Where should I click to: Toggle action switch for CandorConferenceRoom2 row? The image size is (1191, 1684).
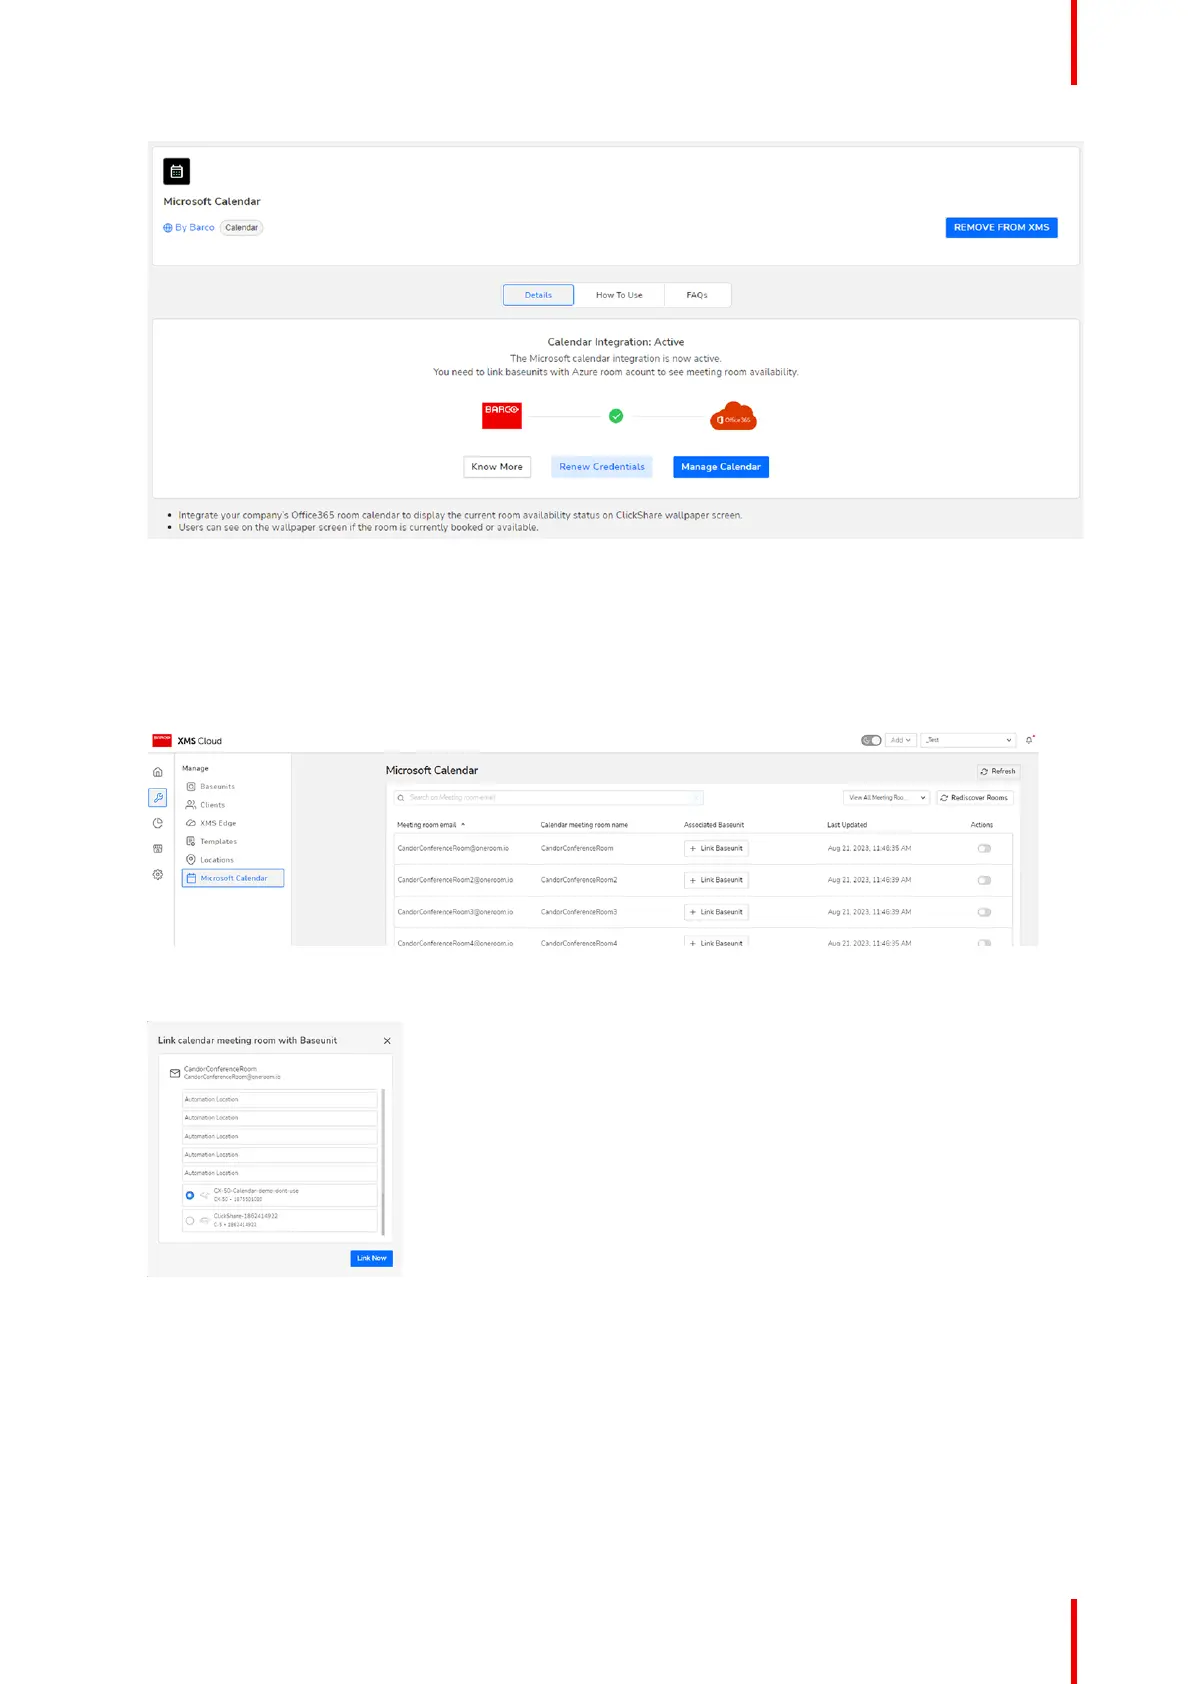(984, 880)
